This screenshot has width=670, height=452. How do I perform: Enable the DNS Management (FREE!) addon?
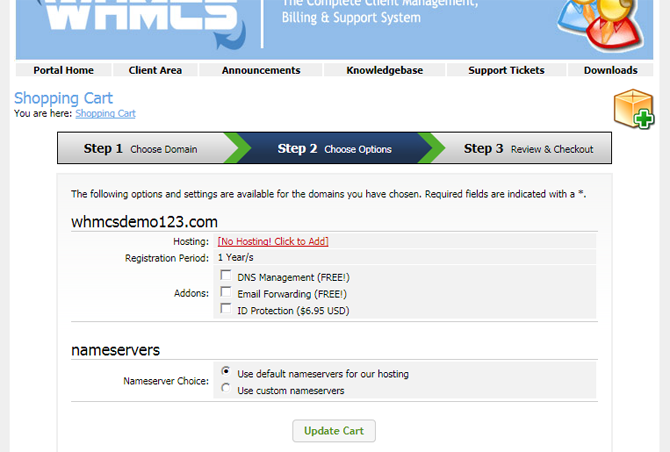click(x=226, y=275)
